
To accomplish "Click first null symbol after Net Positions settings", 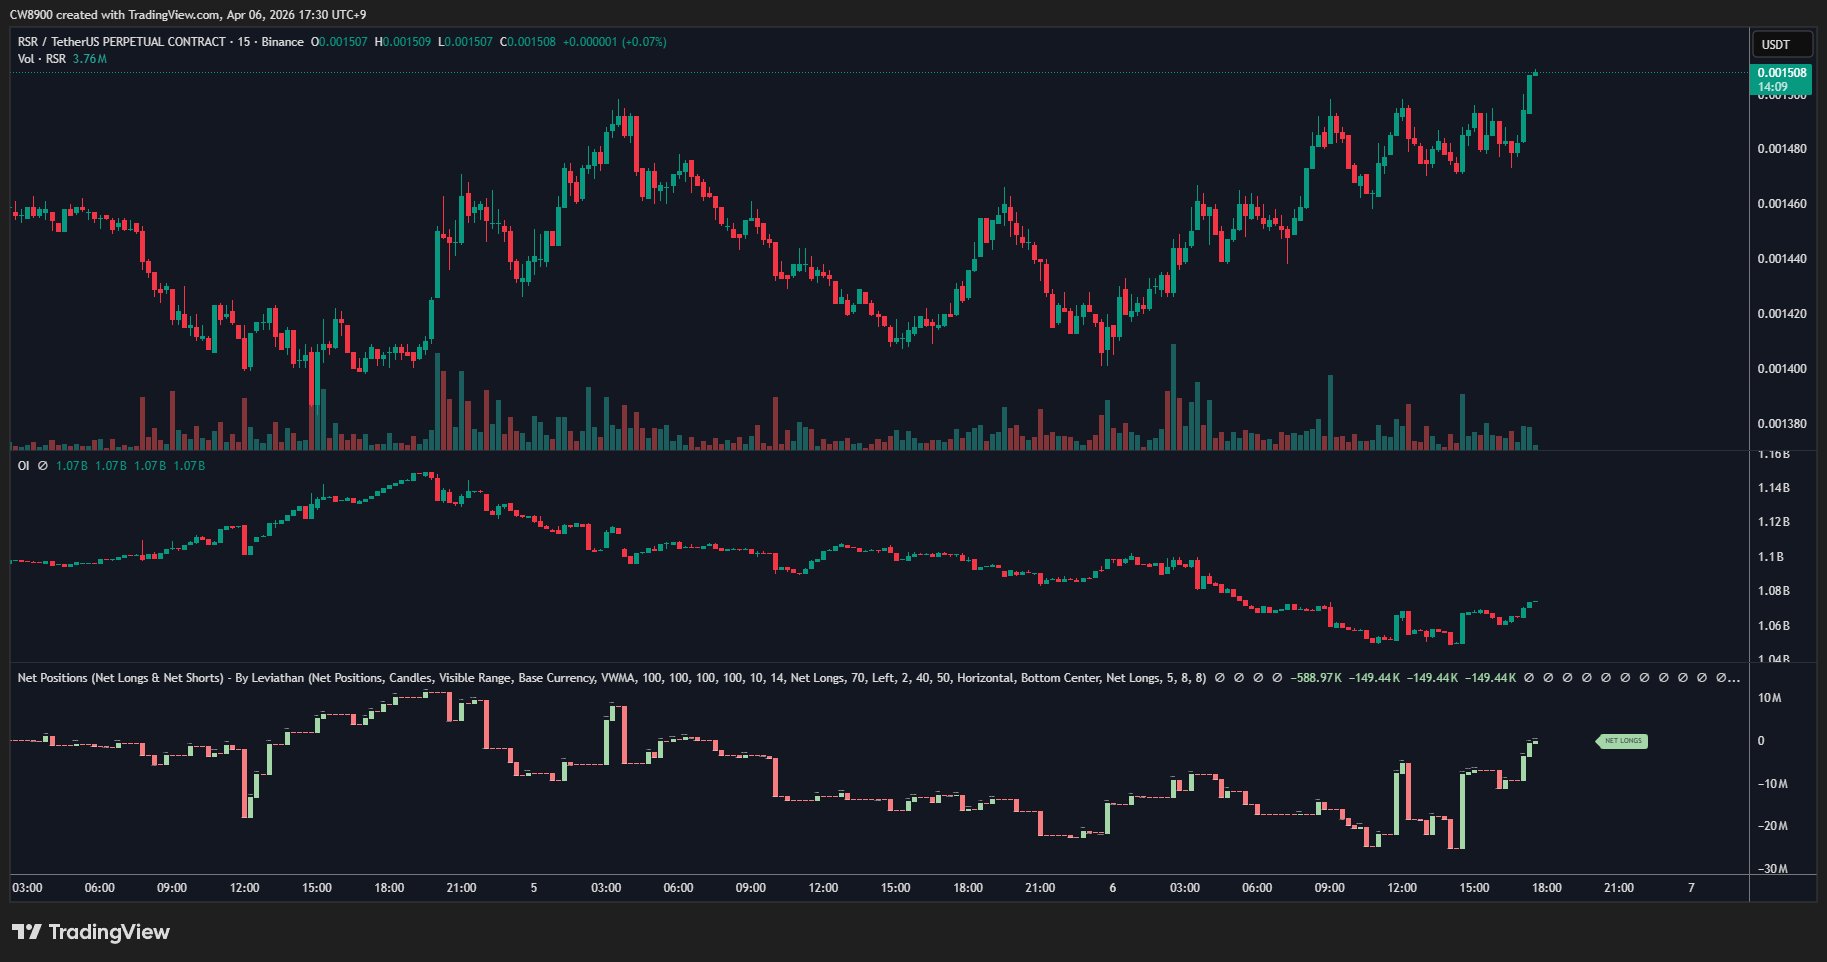I will coord(1217,678).
